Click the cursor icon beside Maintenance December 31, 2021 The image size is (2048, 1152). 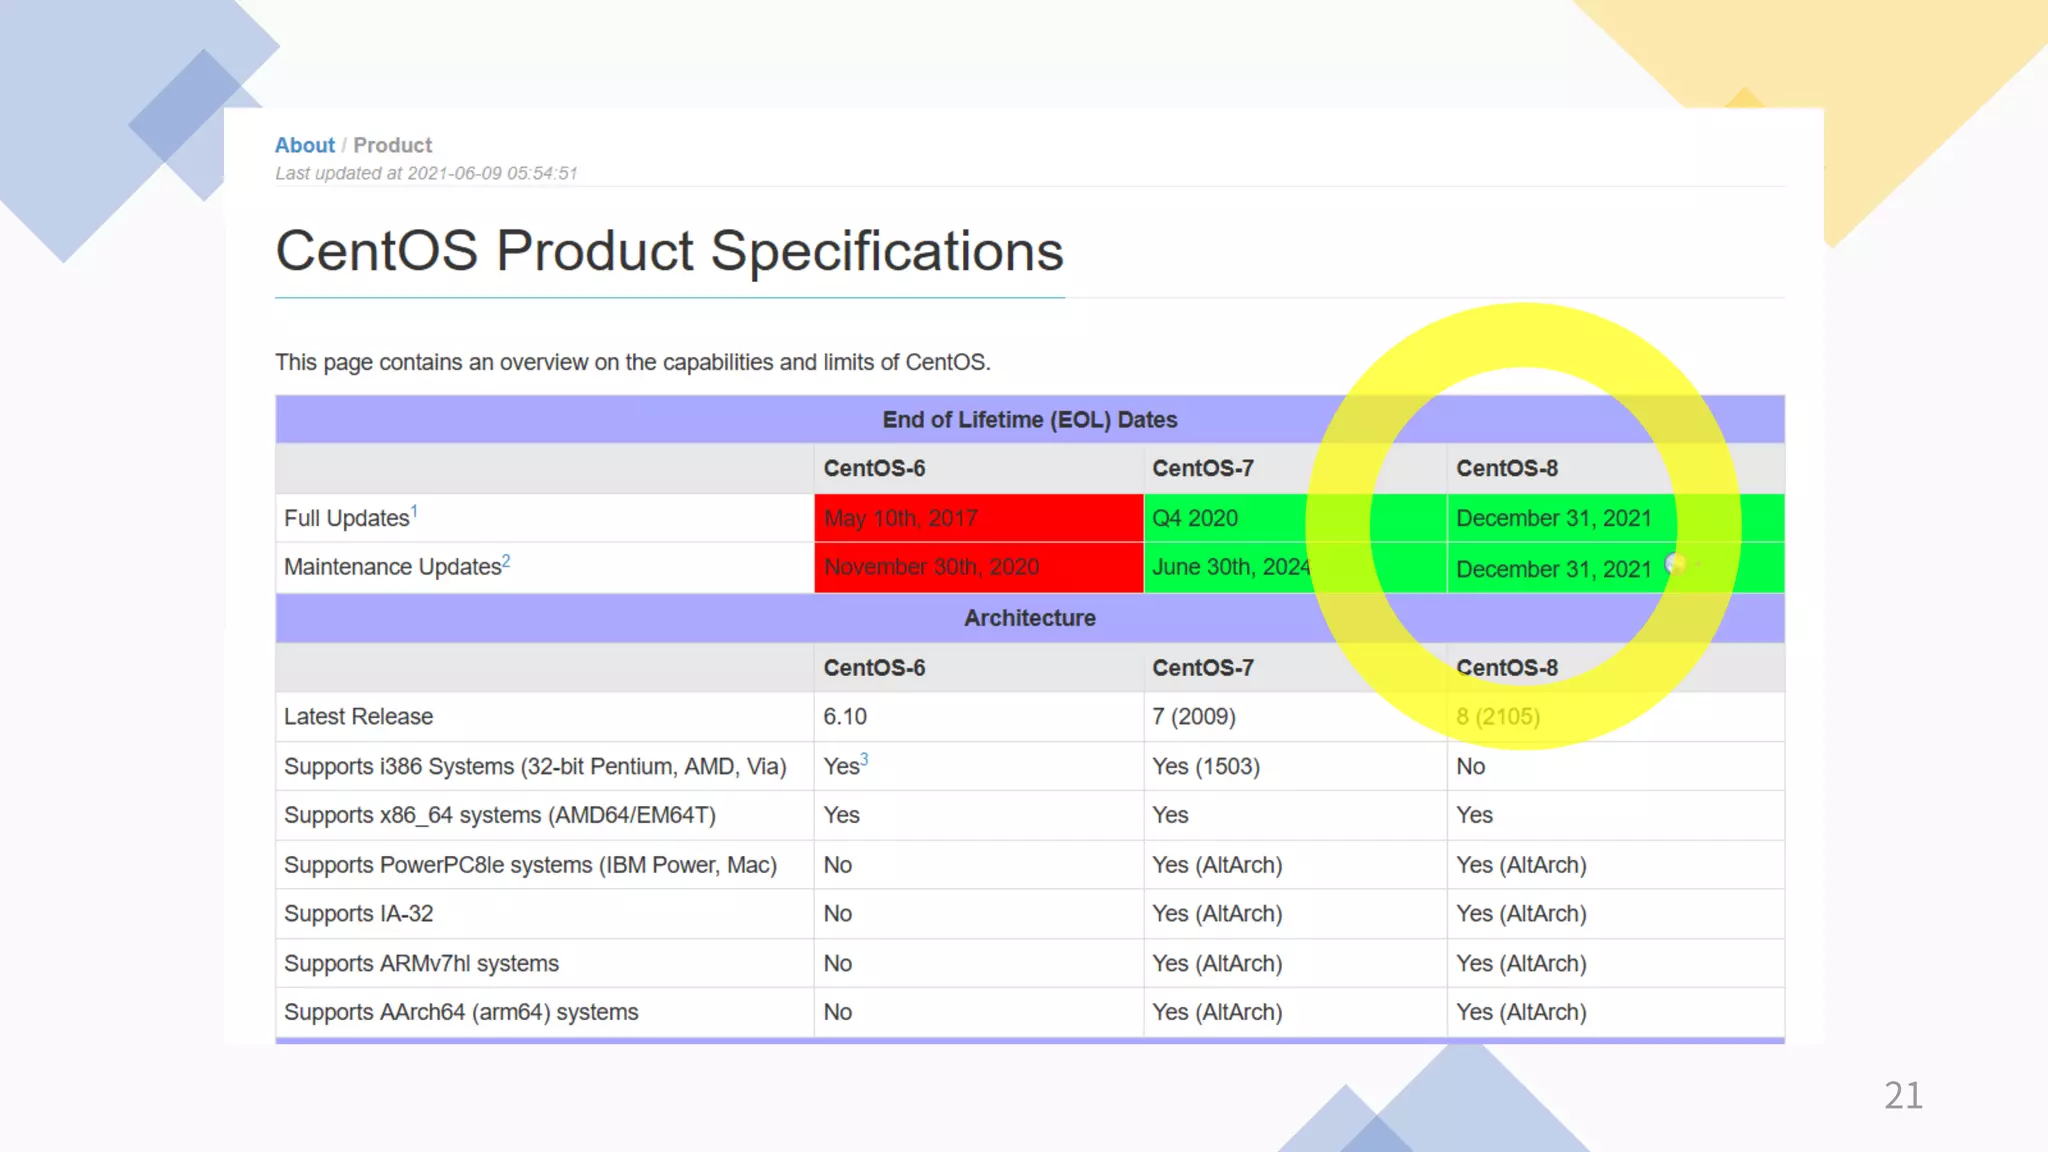[1676, 565]
